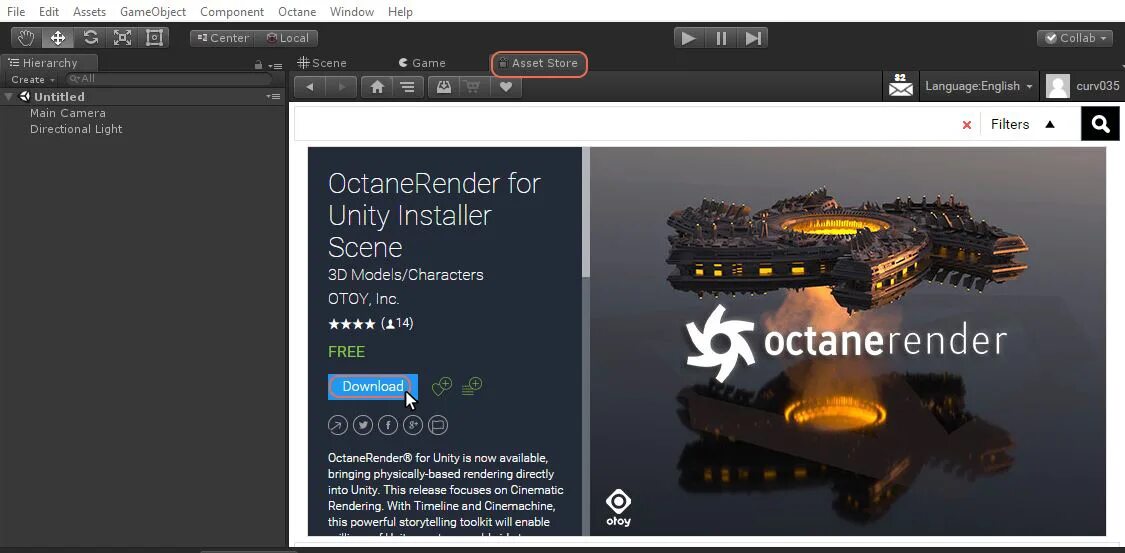
Task: Open the Asset Store download manager
Action: tap(443, 87)
